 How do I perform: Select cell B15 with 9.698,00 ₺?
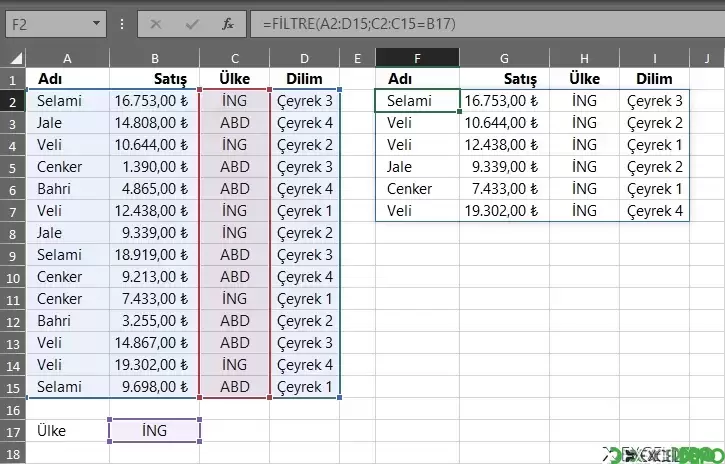pyautogui.click(x=154, y=387)
